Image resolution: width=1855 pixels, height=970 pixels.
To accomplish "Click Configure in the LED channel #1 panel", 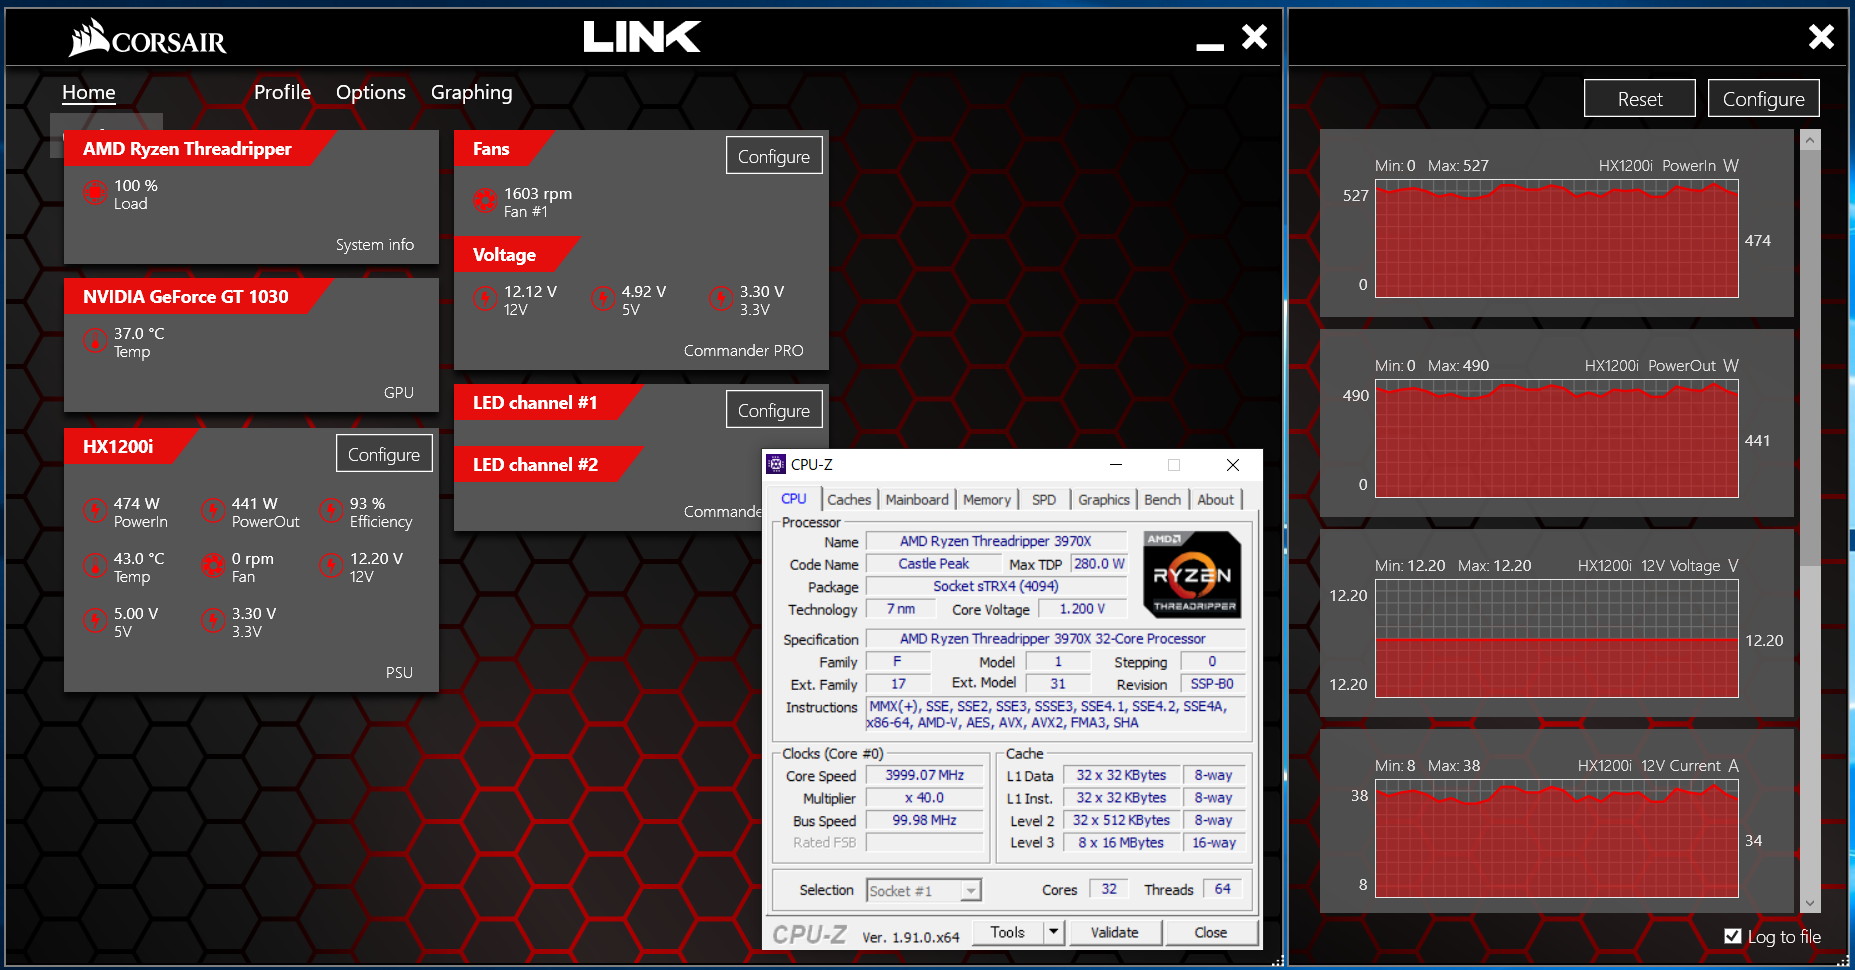I will pyautogui.click(x=774, y=410).
